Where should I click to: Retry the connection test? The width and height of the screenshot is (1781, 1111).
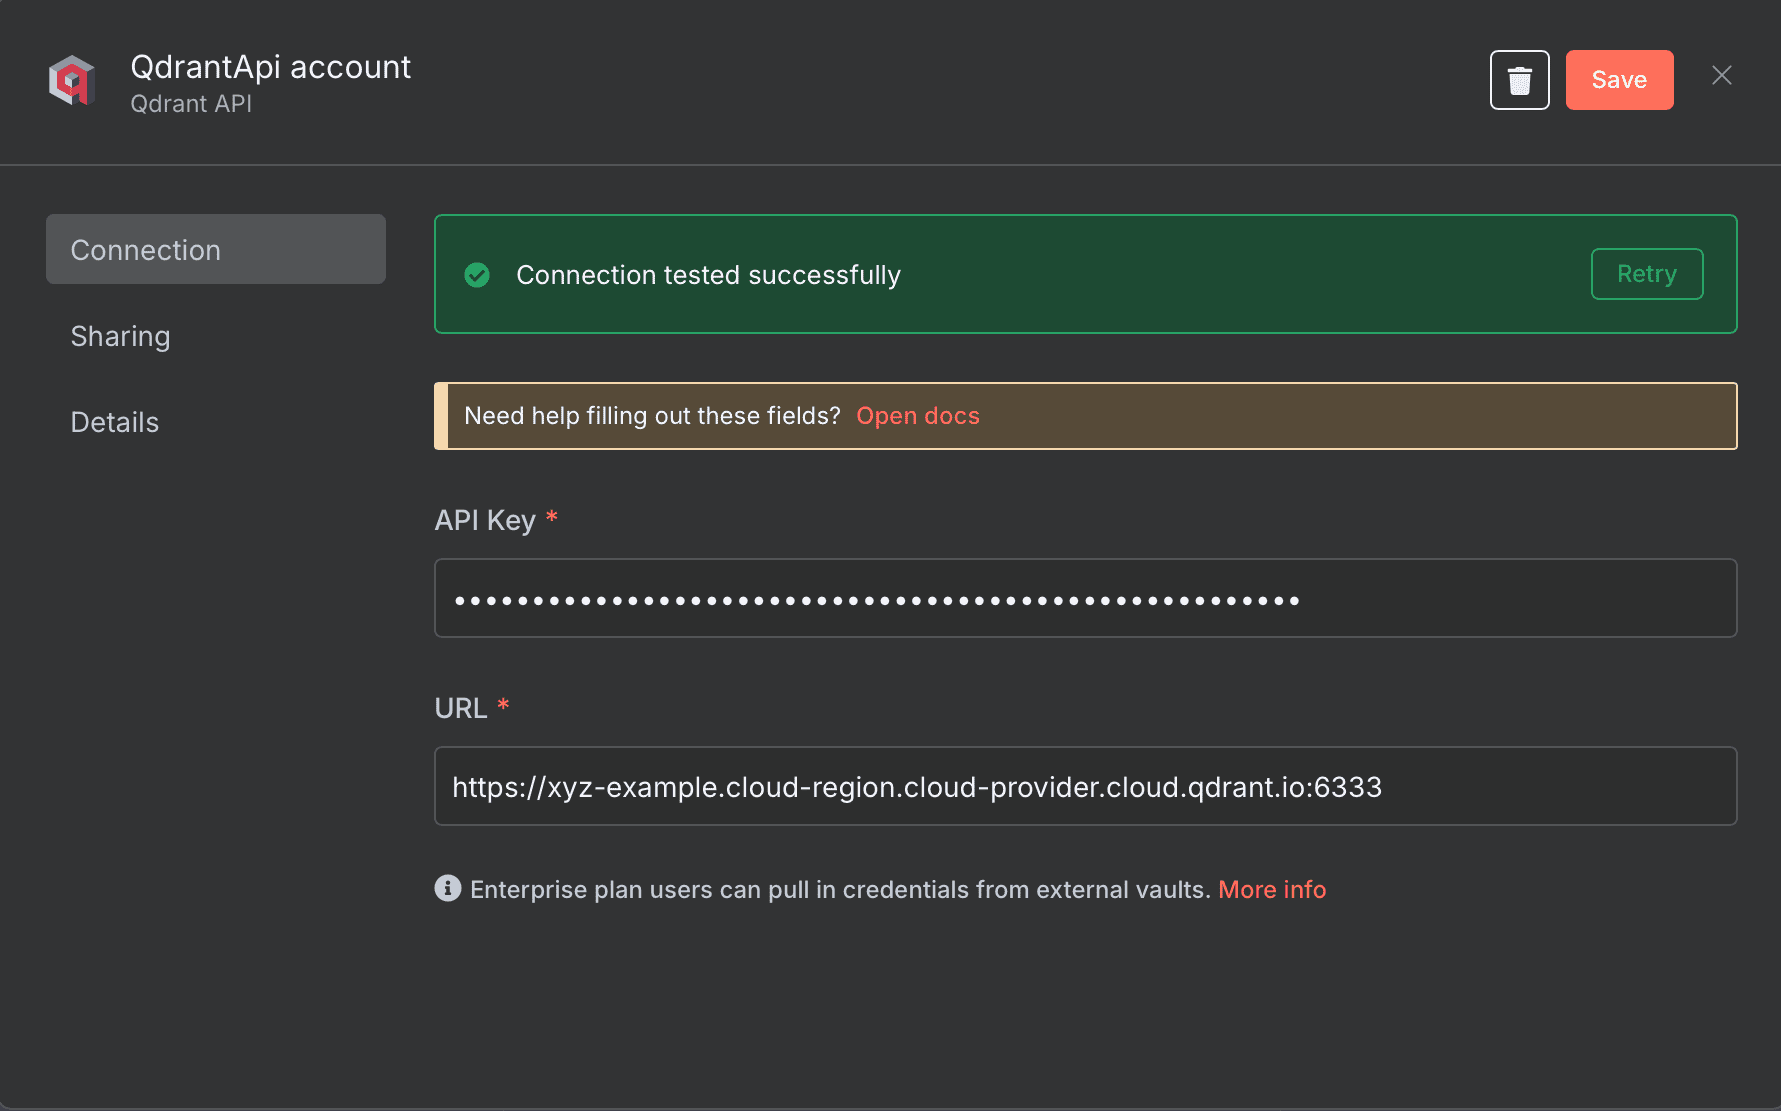(1646, 274)
